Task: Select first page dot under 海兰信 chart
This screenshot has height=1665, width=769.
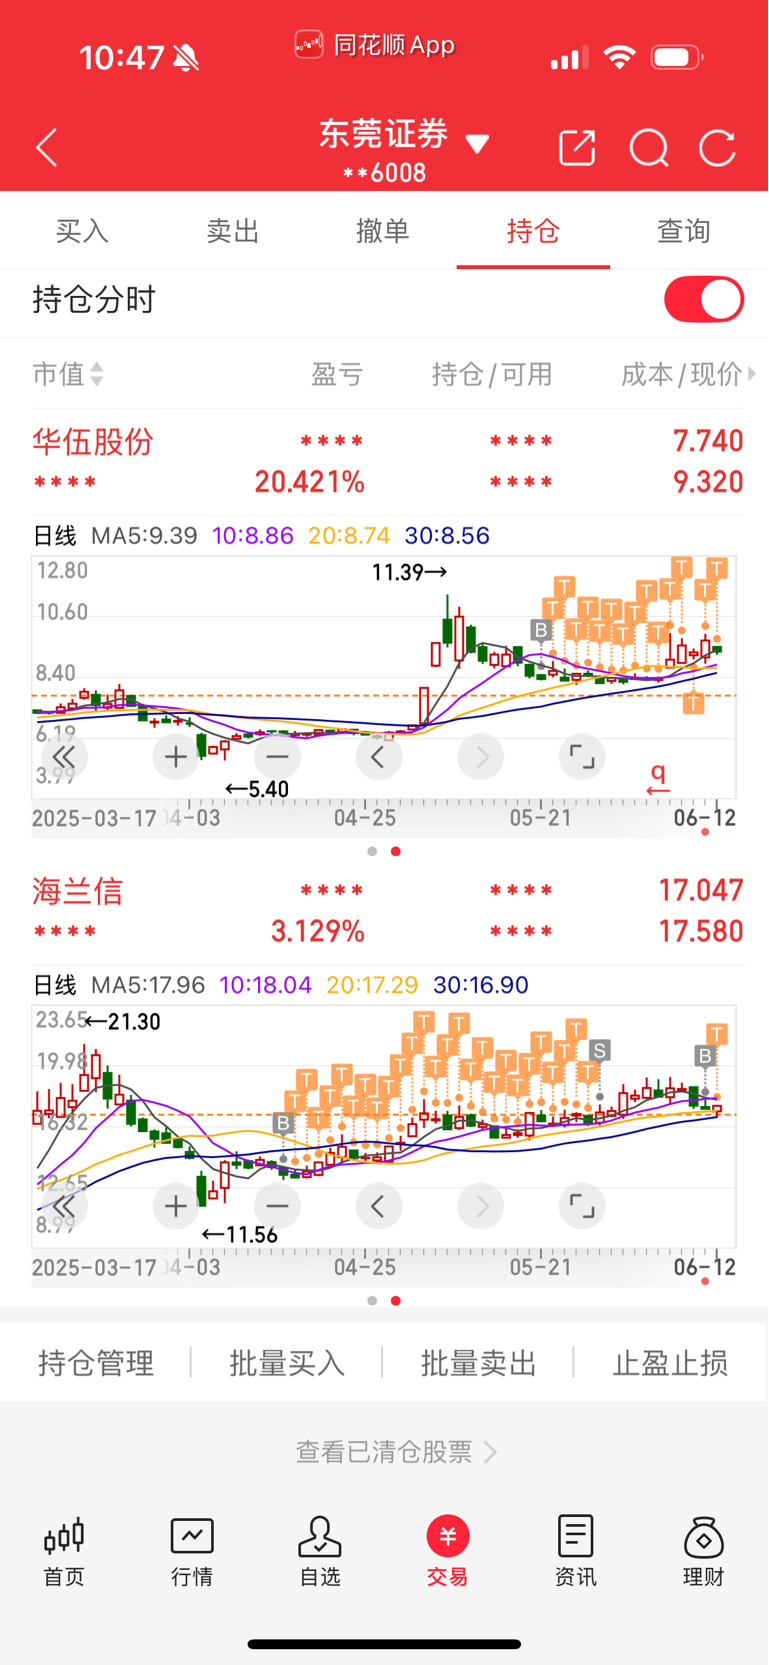Action: [x=372, y=1300]
